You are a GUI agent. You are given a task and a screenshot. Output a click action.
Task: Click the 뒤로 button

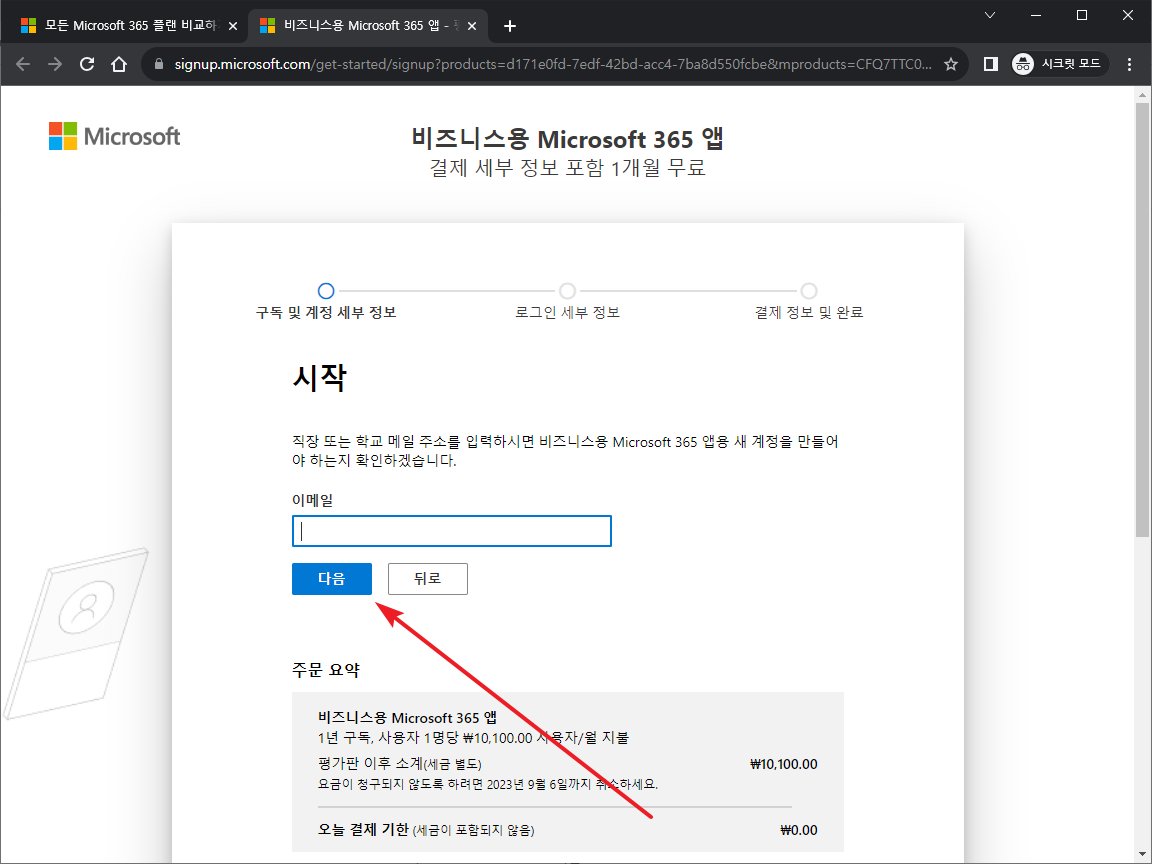pos(428,579)
